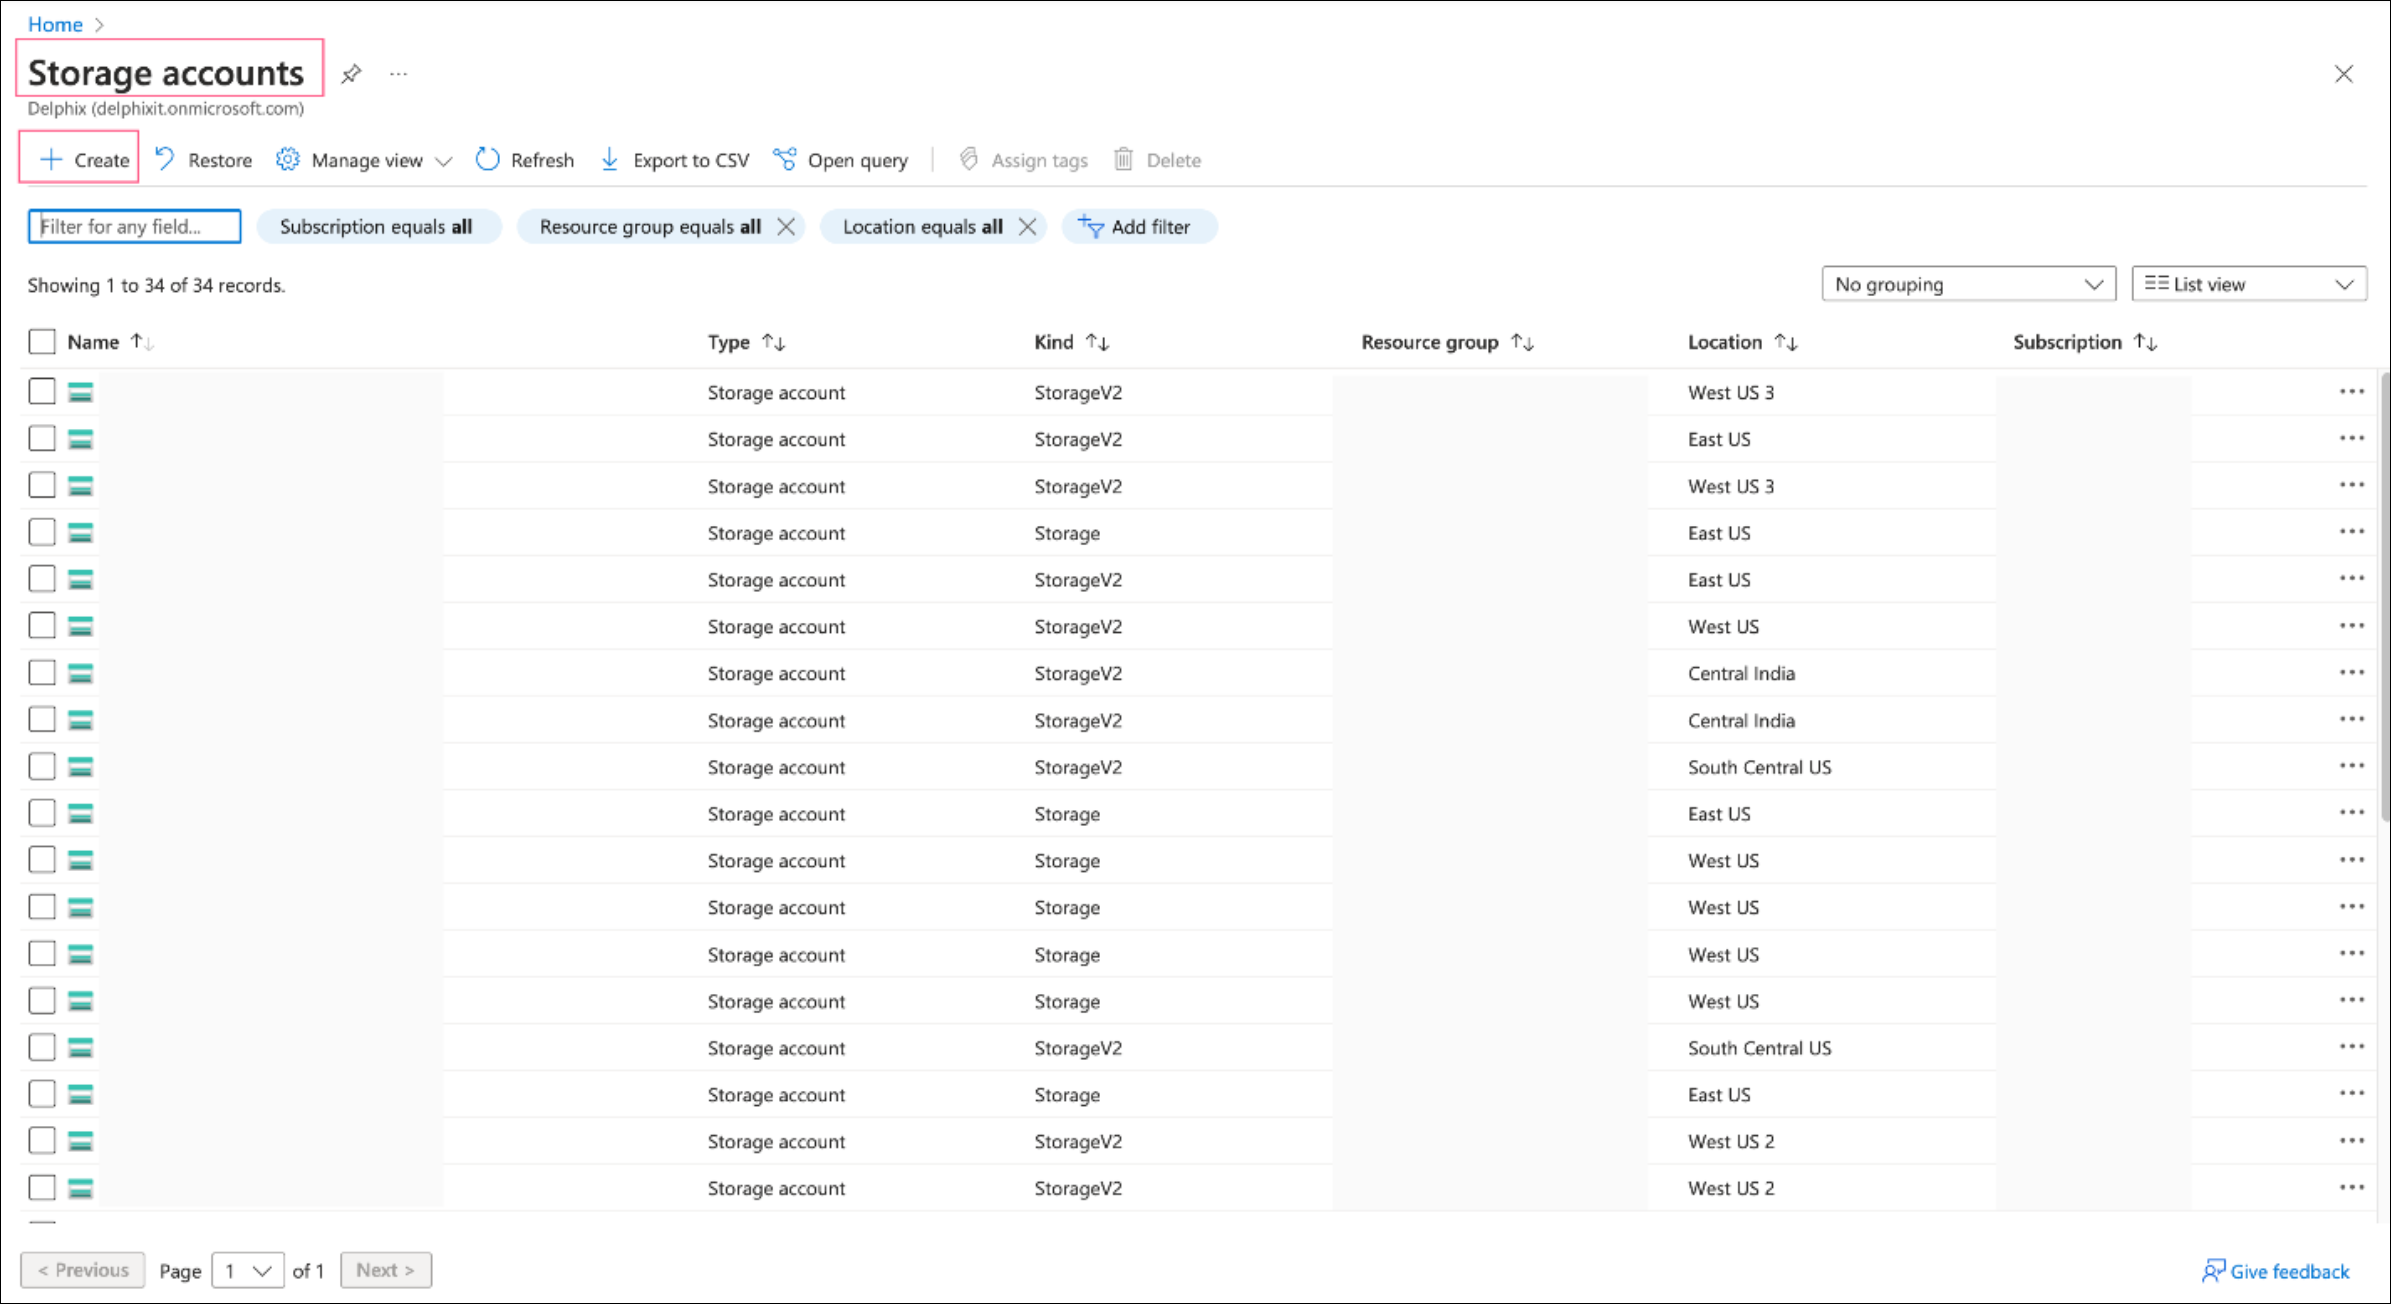Pin Storage accounts with the pin icon
This screenshot has height=1304, width=2391.
pyautogui.click(x=351, y=74)
